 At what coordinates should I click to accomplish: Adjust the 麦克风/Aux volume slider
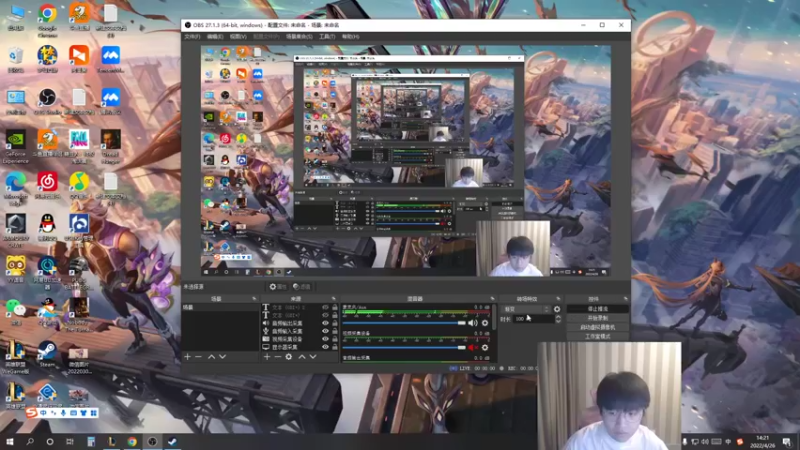pyautogui.click(x=404, y=323)
